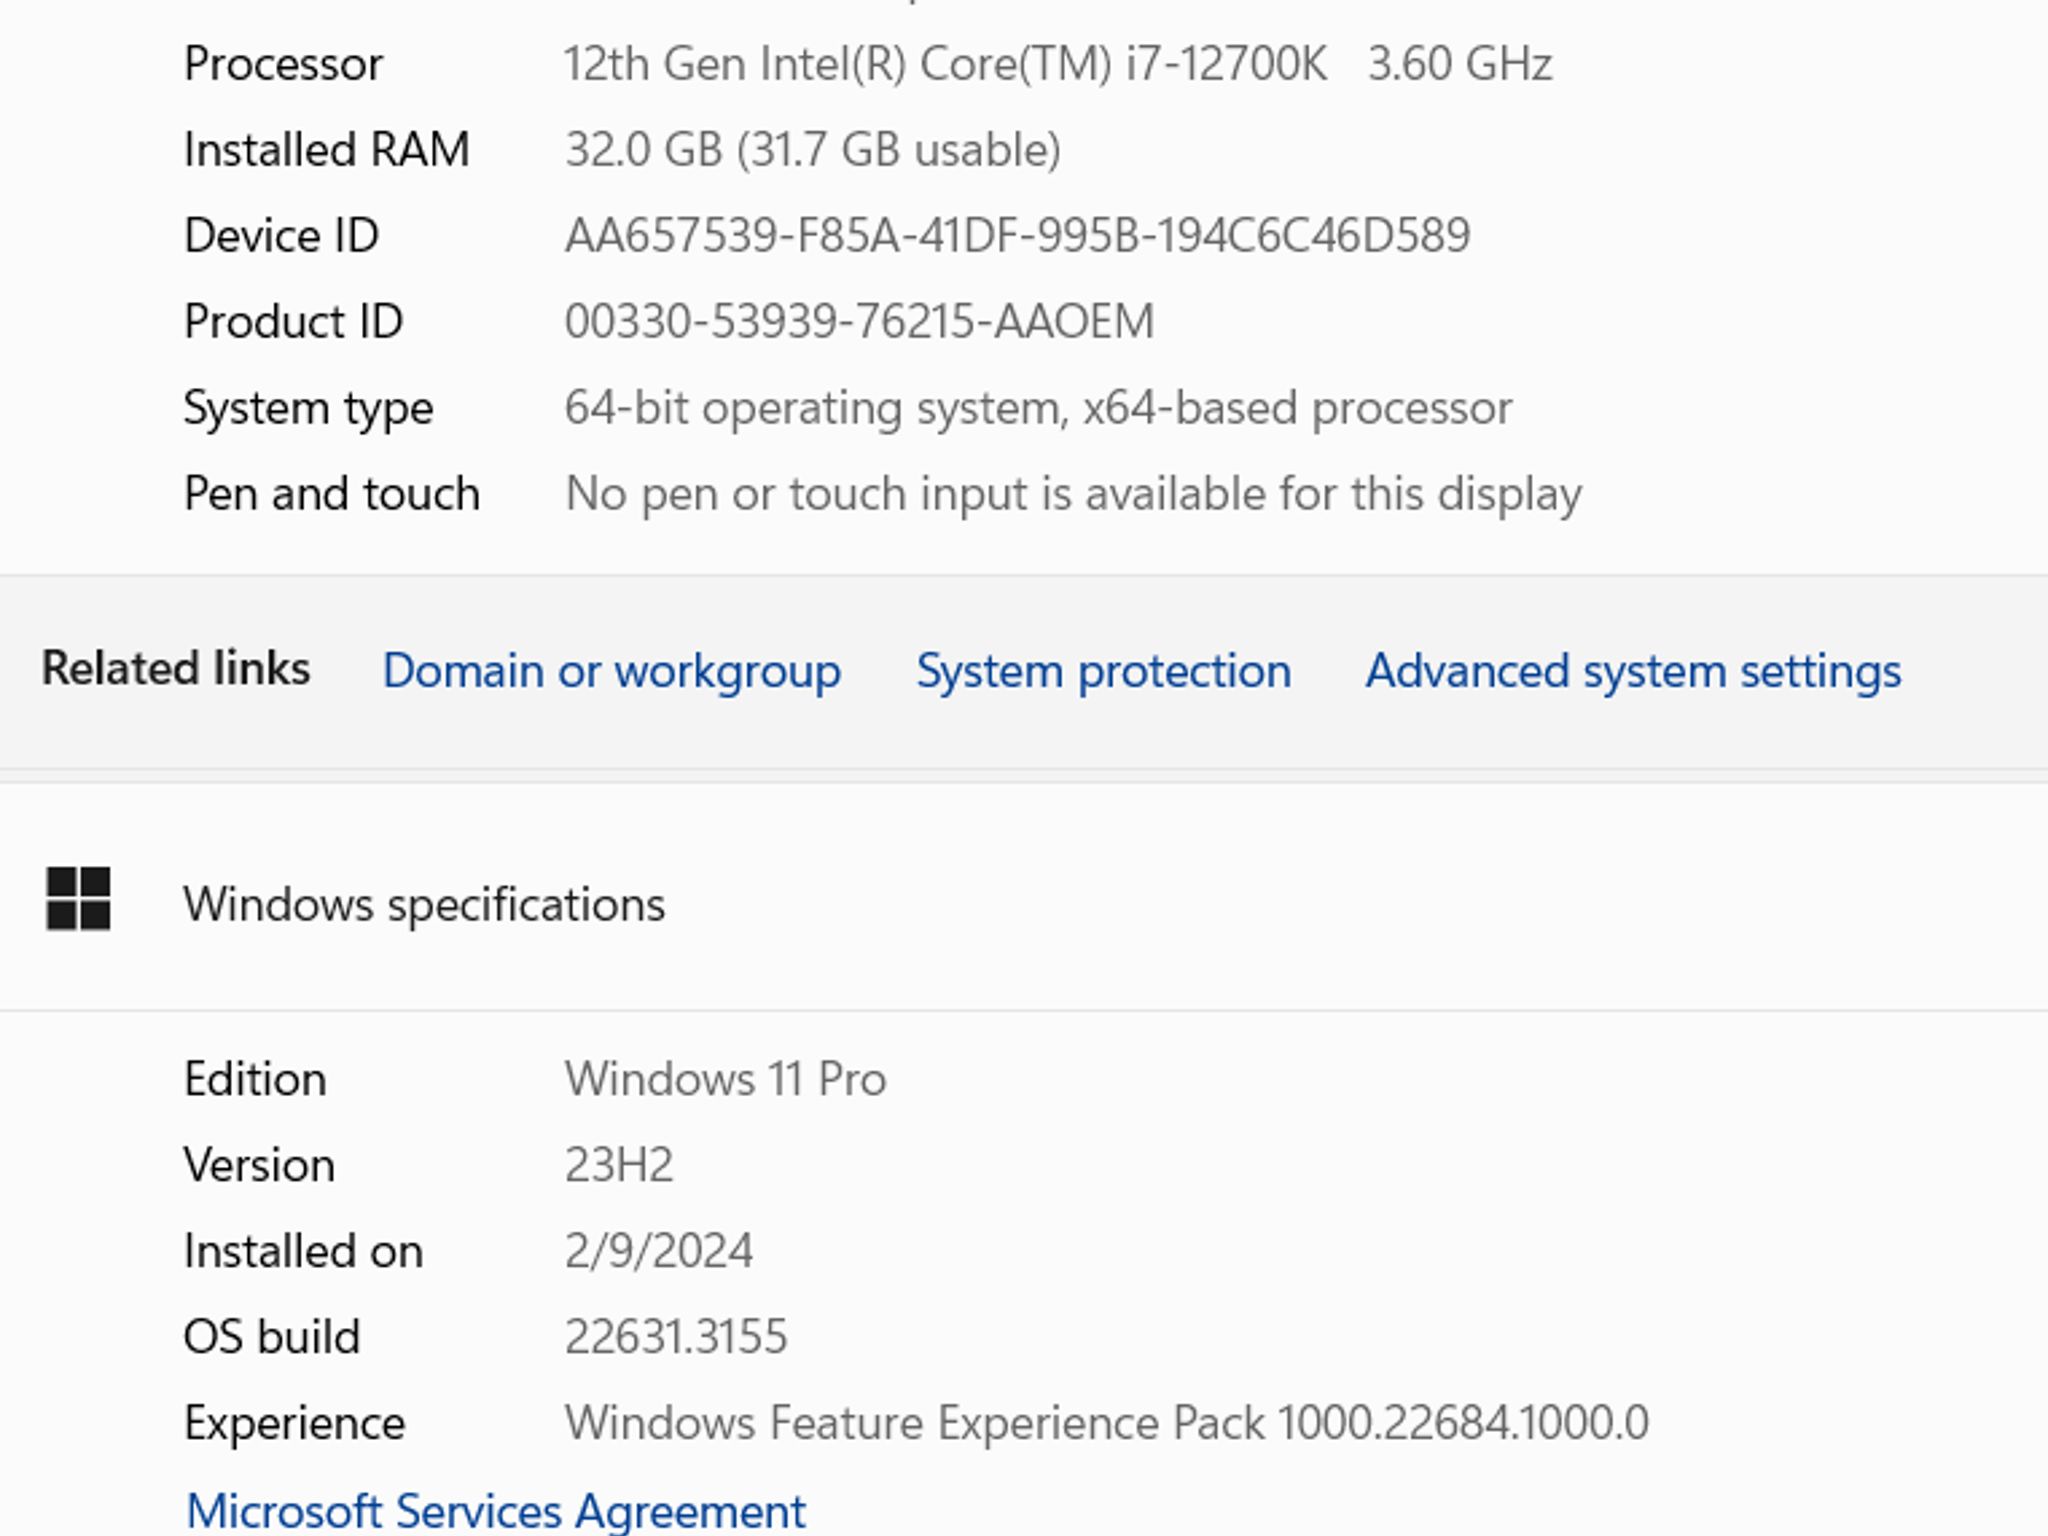Select the OS build number 22631.3155
Image resolution: width=2048 pixels, height=1536 pixels.
tap(676, 1337)
